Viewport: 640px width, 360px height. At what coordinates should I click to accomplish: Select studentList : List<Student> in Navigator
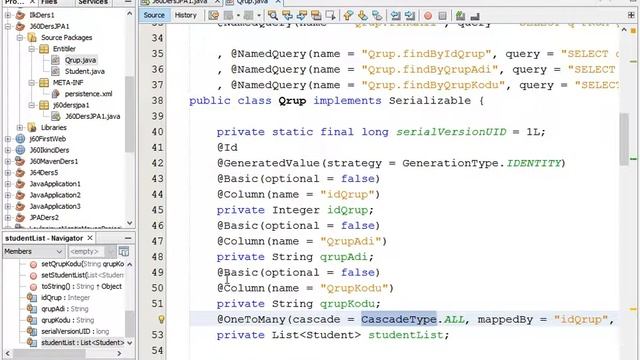point(82,343)
